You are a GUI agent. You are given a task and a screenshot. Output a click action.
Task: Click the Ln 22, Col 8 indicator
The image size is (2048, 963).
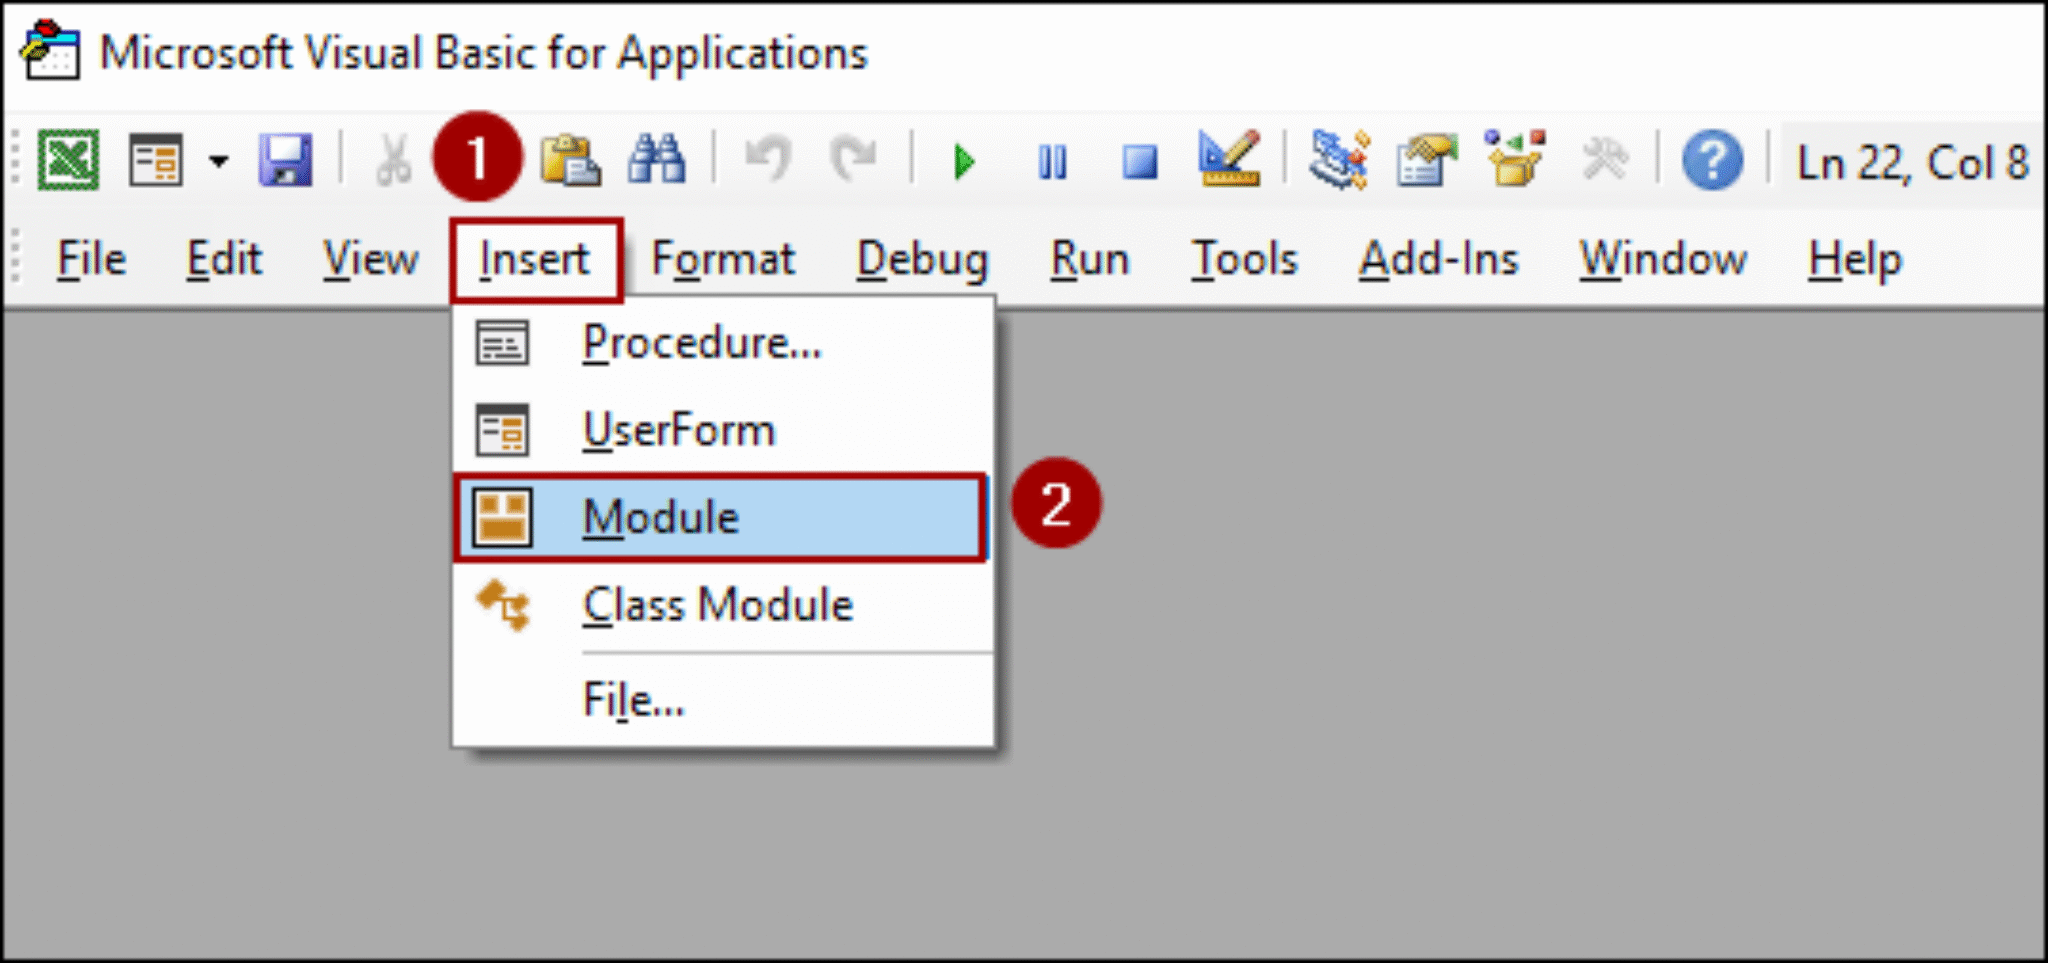tap(1913, 162)
